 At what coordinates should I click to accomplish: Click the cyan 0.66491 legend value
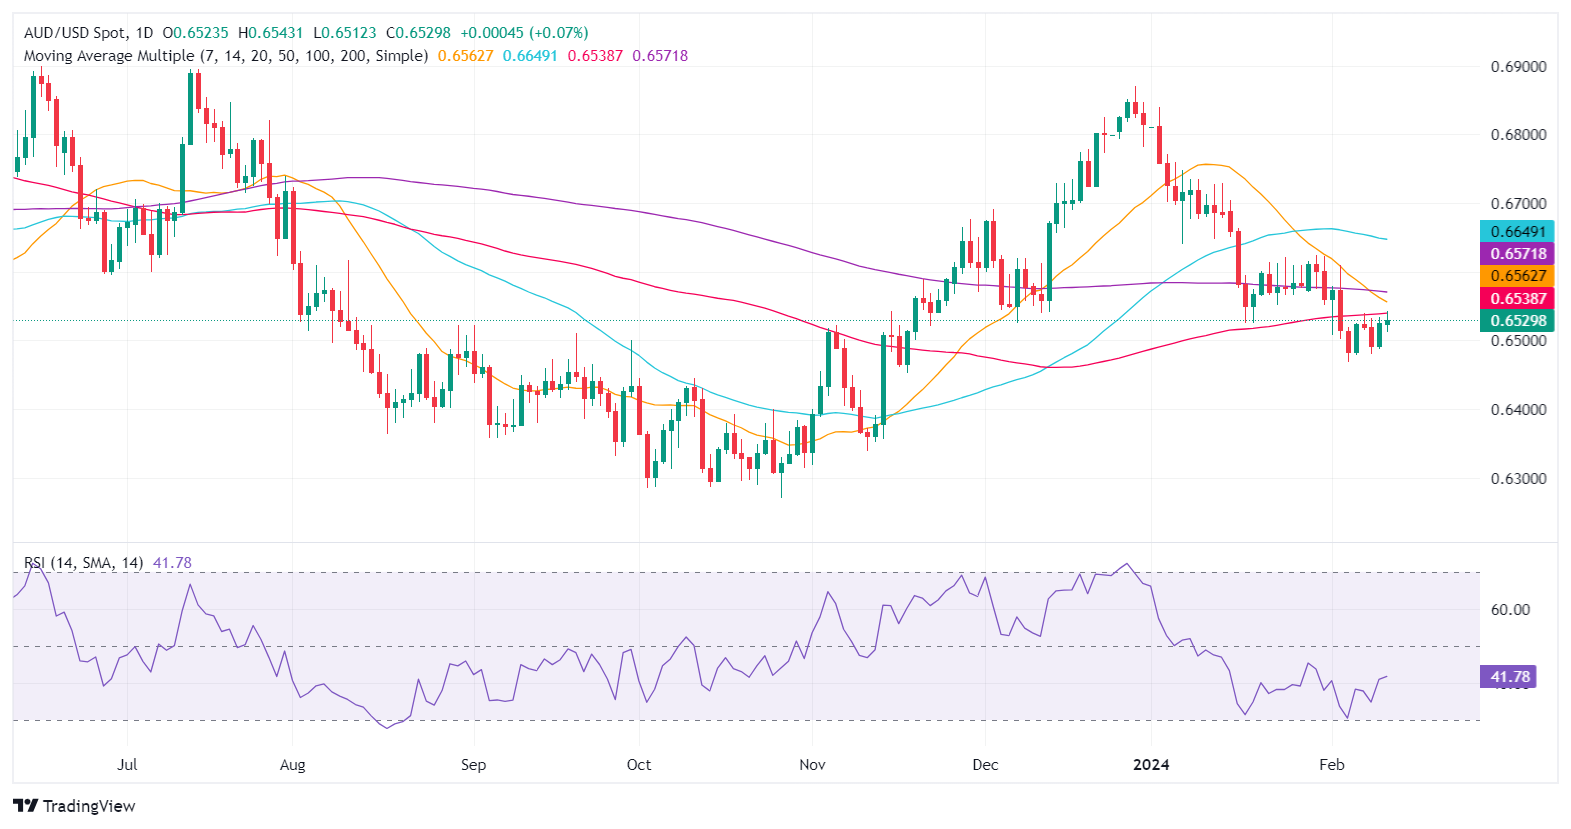tap(530, 56)
